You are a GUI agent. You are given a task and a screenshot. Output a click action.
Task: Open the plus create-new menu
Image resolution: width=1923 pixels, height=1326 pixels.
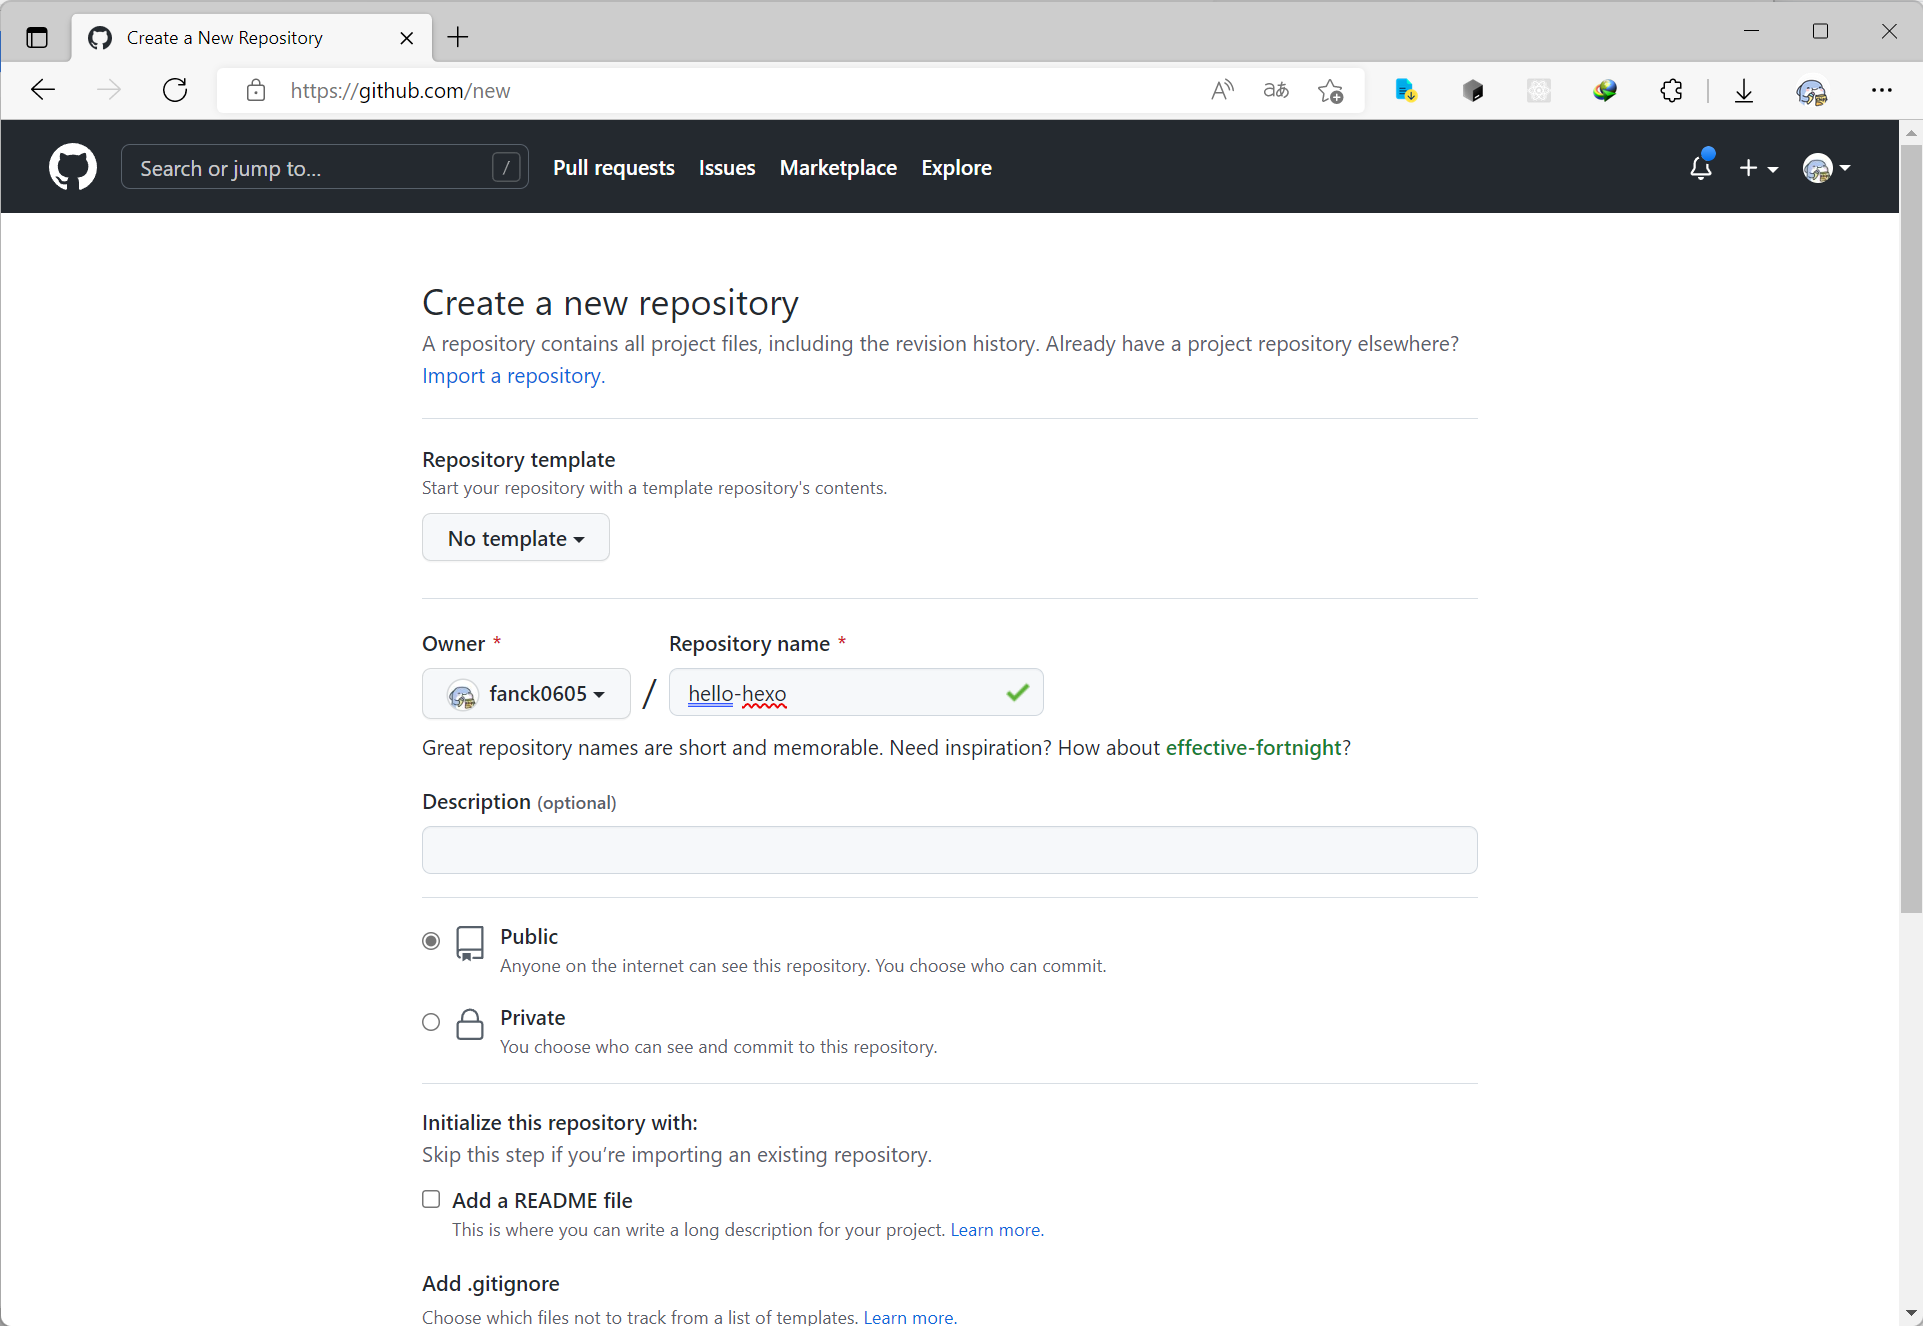(1758, 168)
